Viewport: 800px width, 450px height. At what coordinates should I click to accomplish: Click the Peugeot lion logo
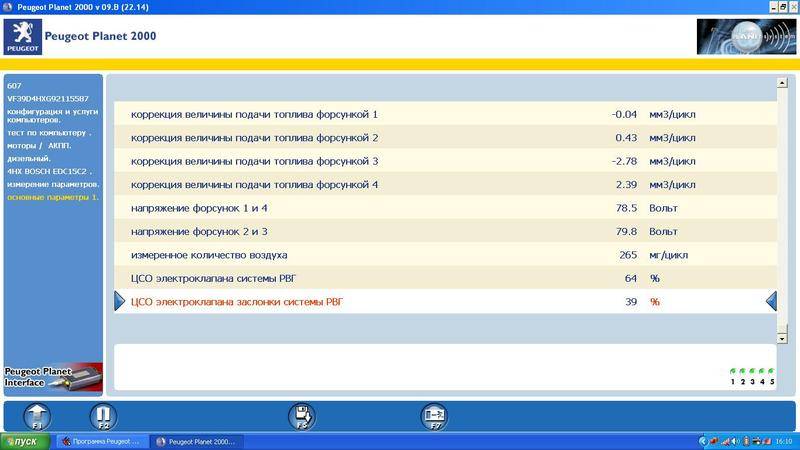tap(22, 37)
